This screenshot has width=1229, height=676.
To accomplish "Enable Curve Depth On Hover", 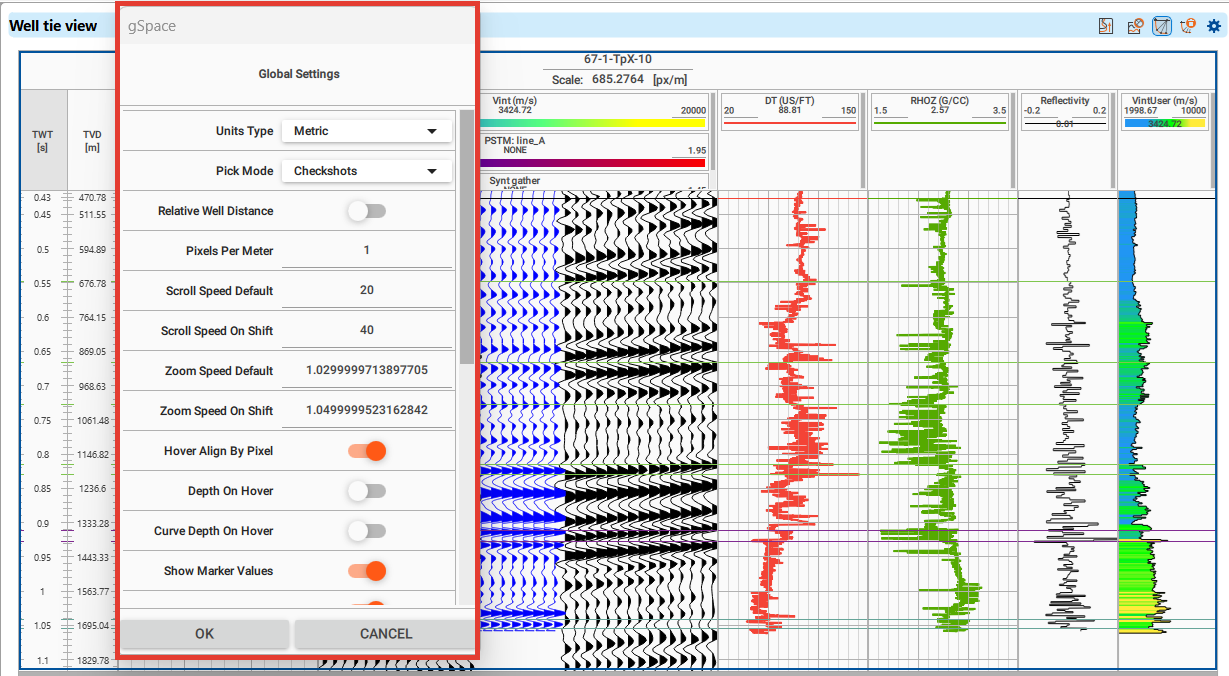I will 367,531.
